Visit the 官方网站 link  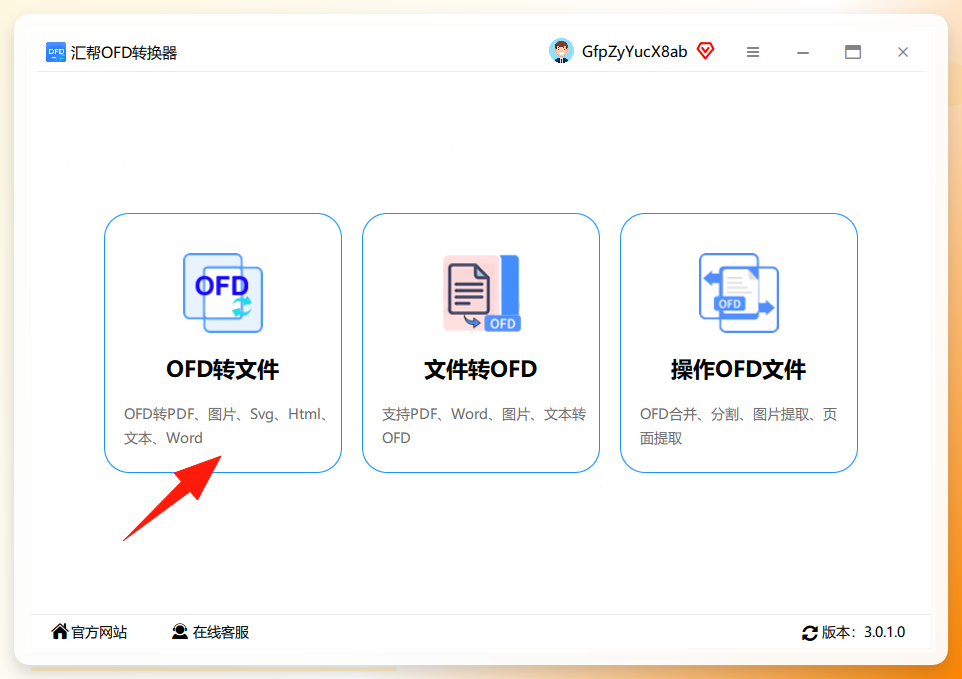pos(99,632)
